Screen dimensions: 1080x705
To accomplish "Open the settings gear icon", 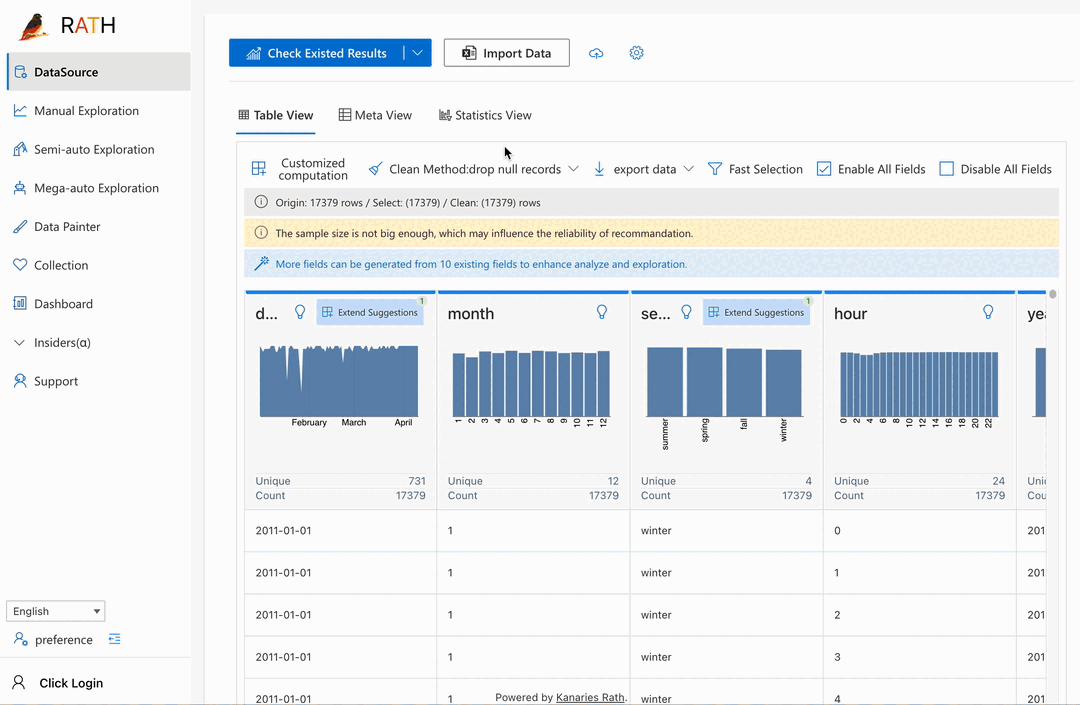I will pos(636,52).
